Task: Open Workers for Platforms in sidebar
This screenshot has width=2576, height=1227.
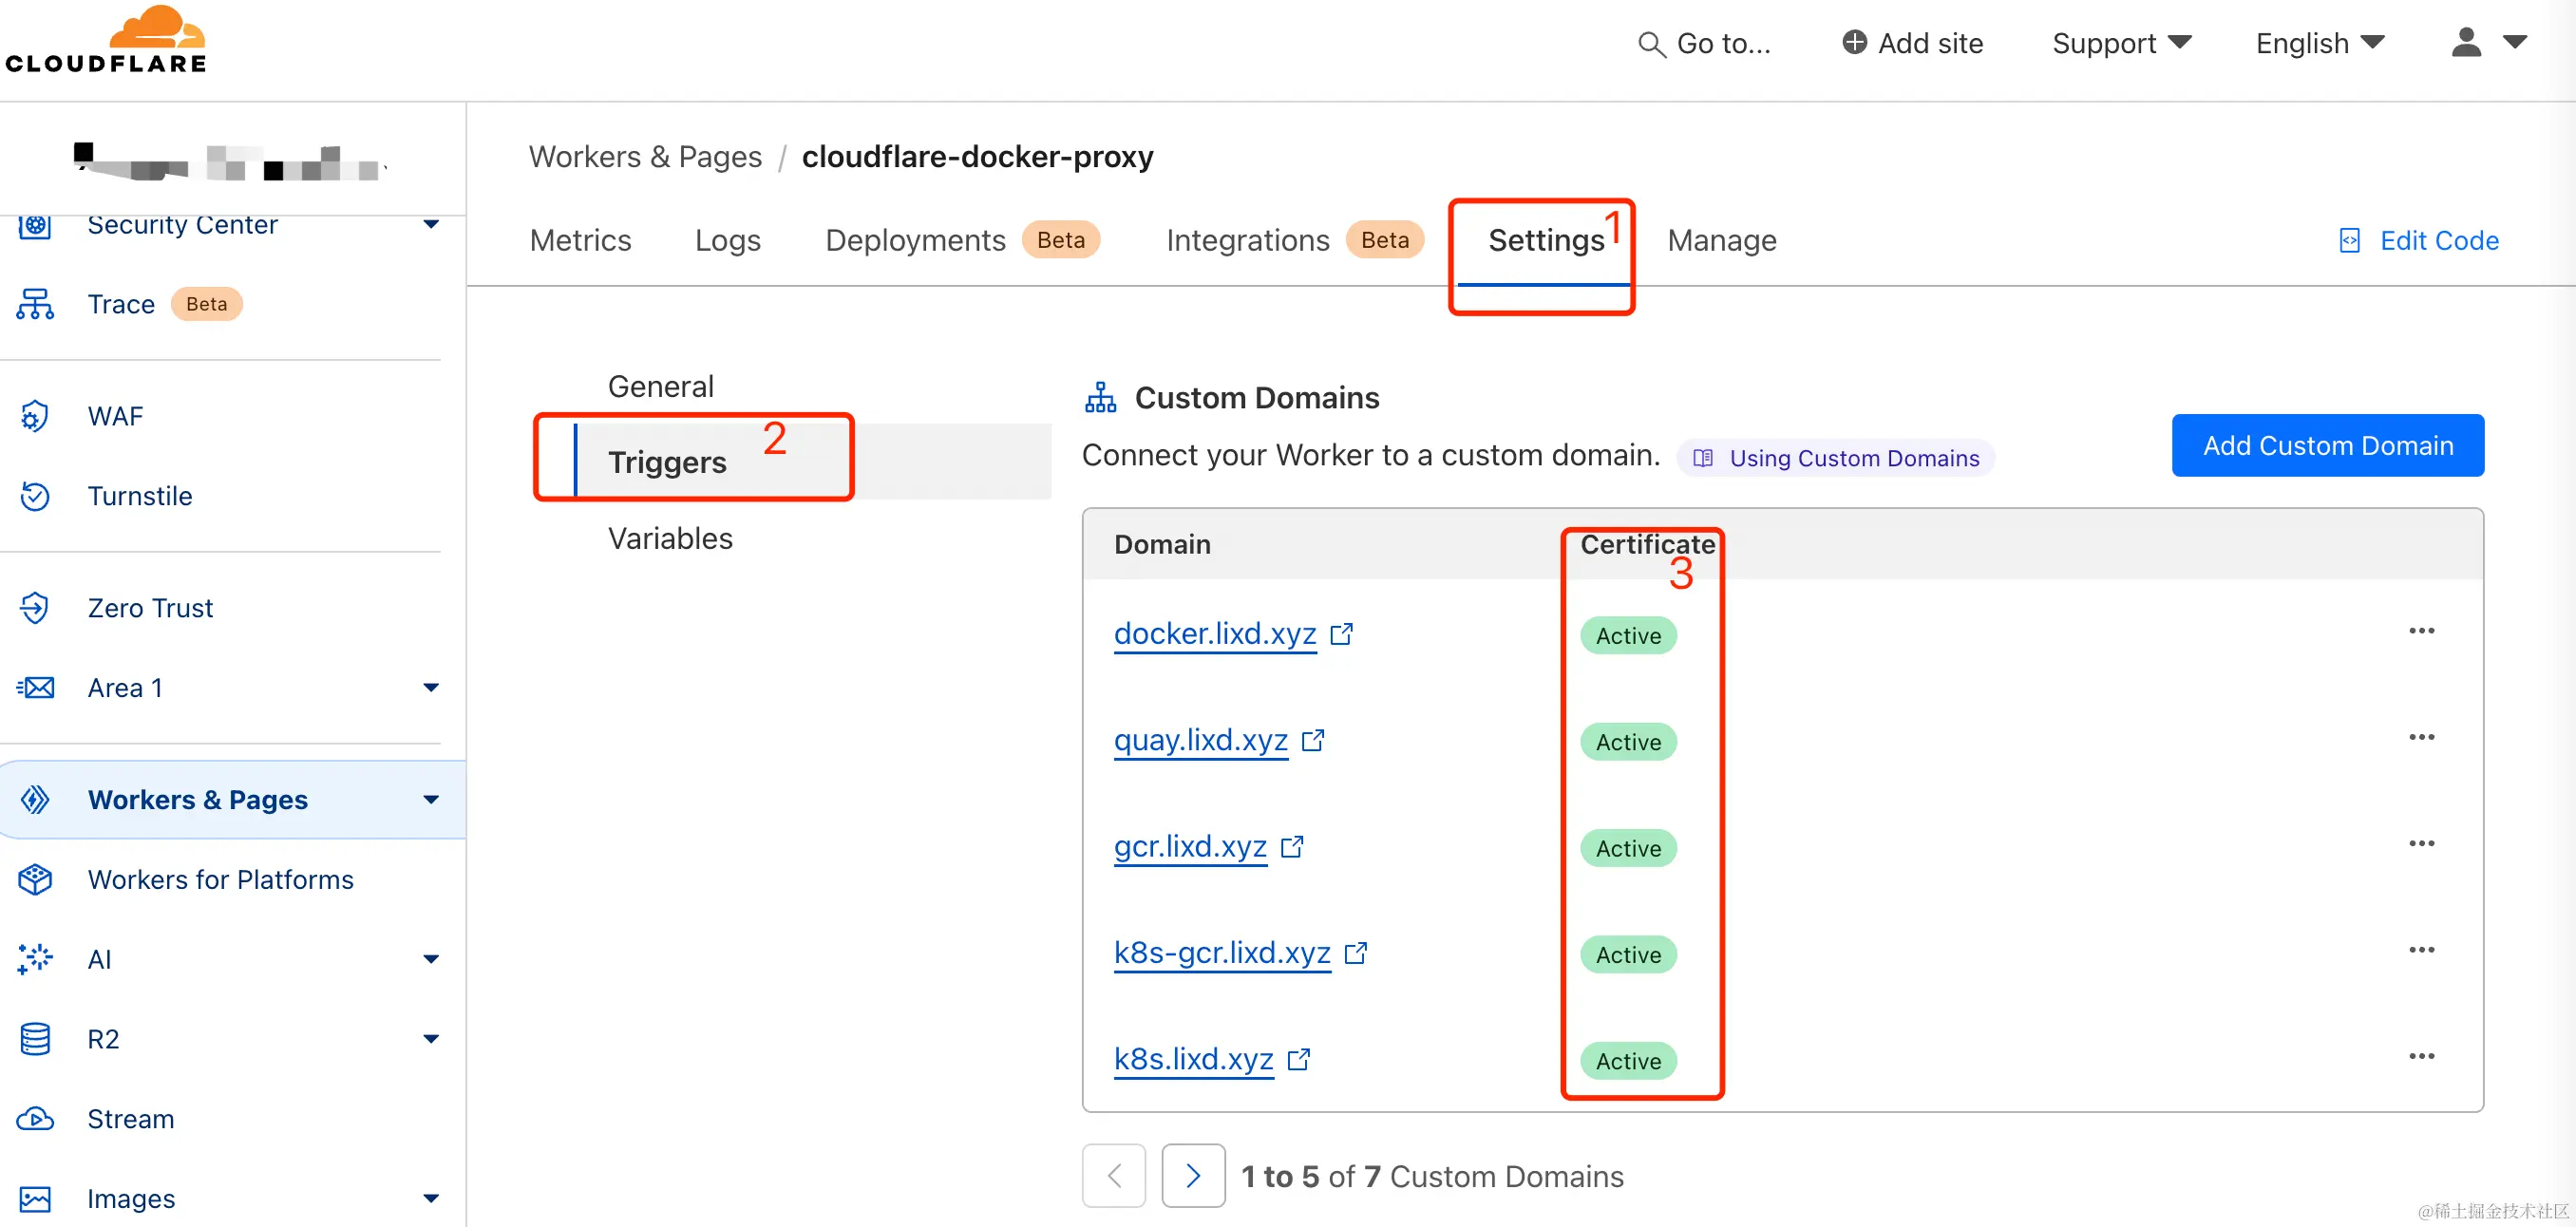Action: [x=220, y=880]
